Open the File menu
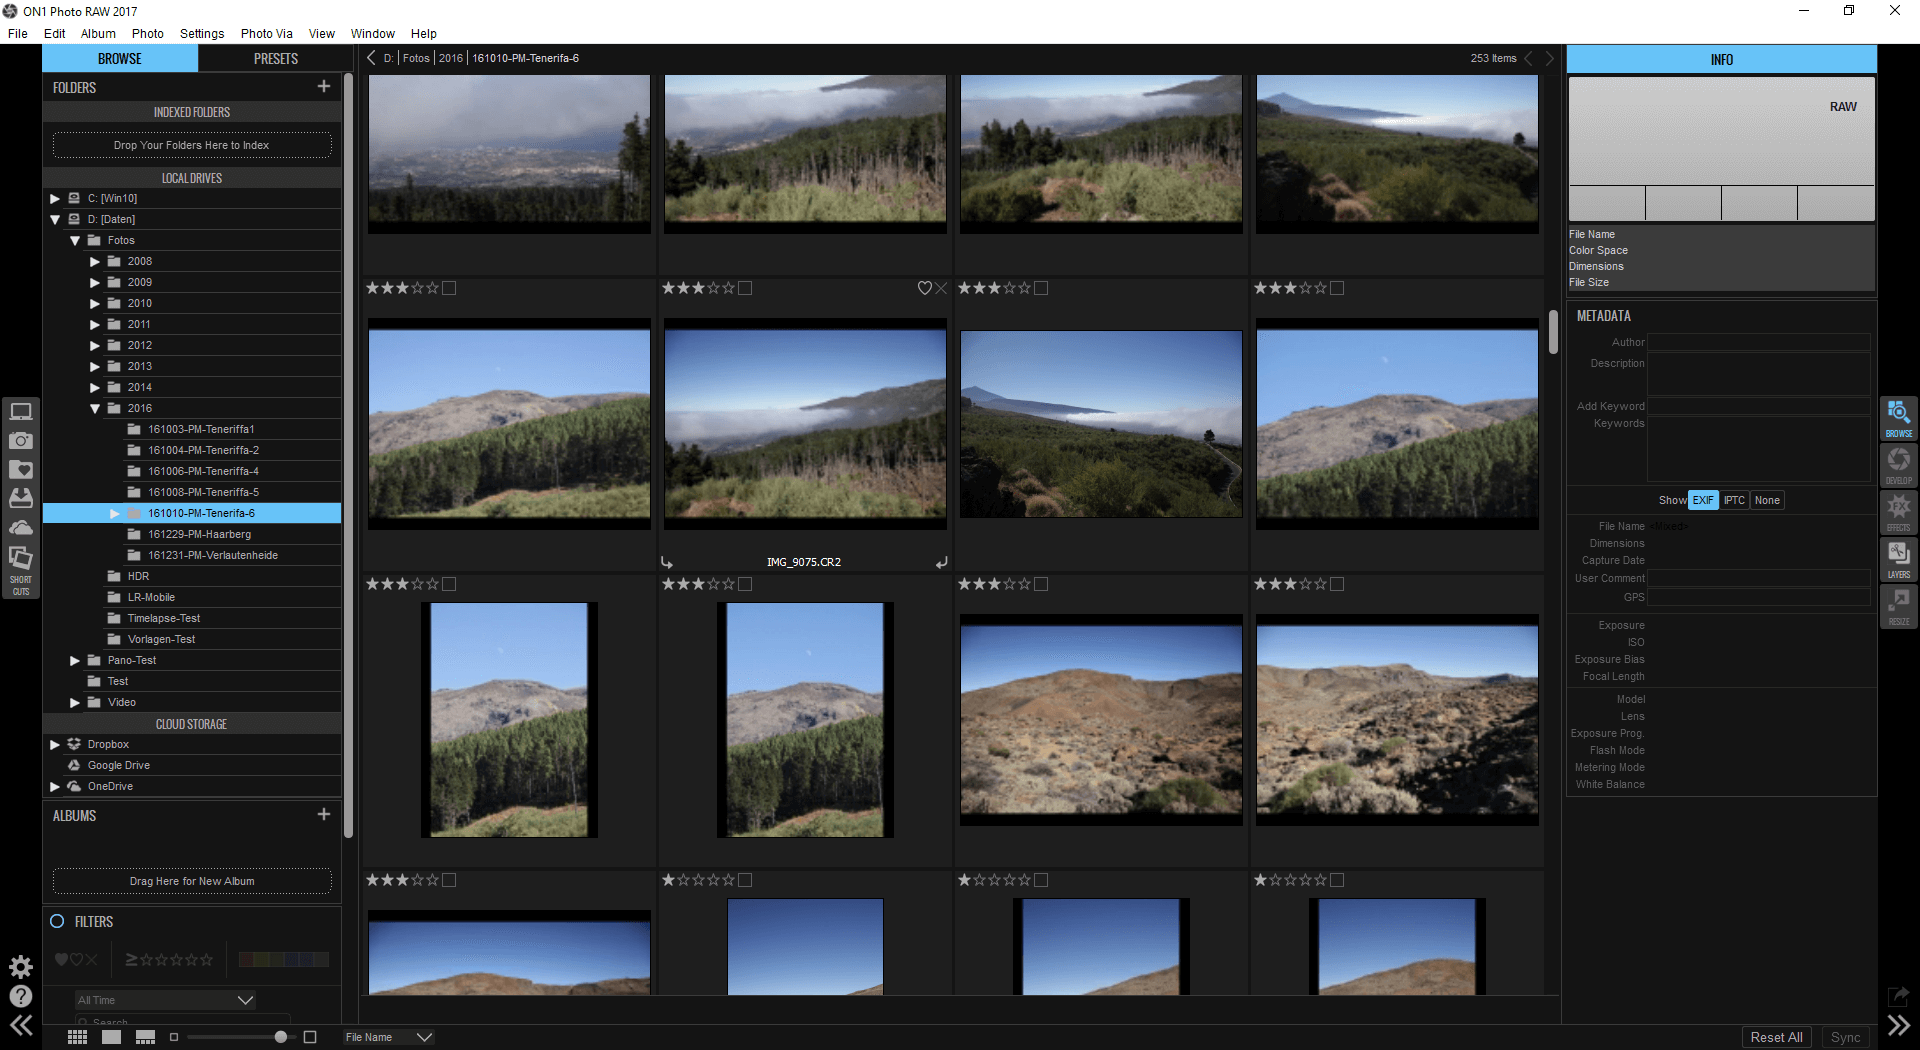This screenshot has width=1920, height=1050. (18, 33)
